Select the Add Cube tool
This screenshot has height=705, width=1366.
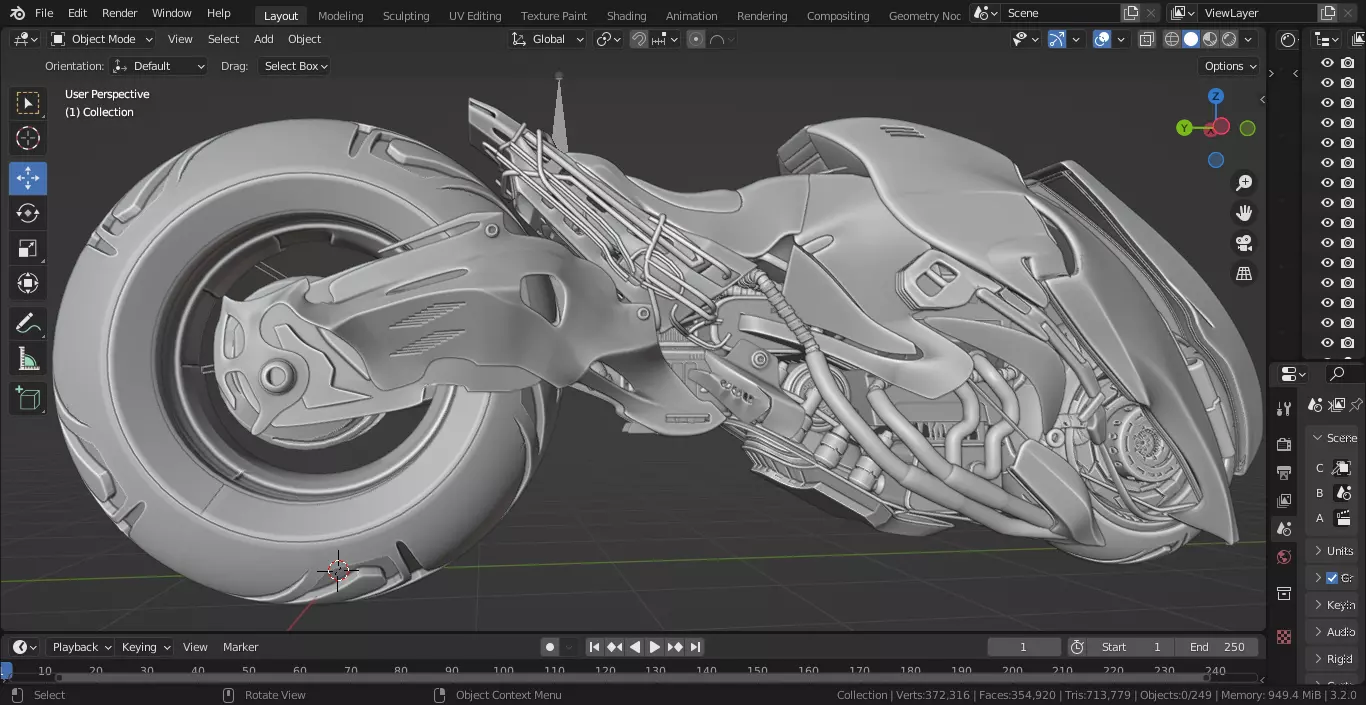(x=28, y=398)
